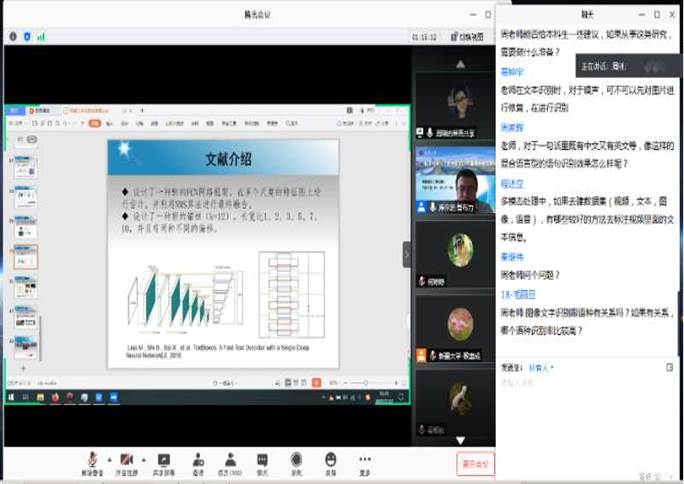Switch layout with 切换视图 button
Image resolution: width=684 pixels, height=484 pixels.
coord(468,36)
